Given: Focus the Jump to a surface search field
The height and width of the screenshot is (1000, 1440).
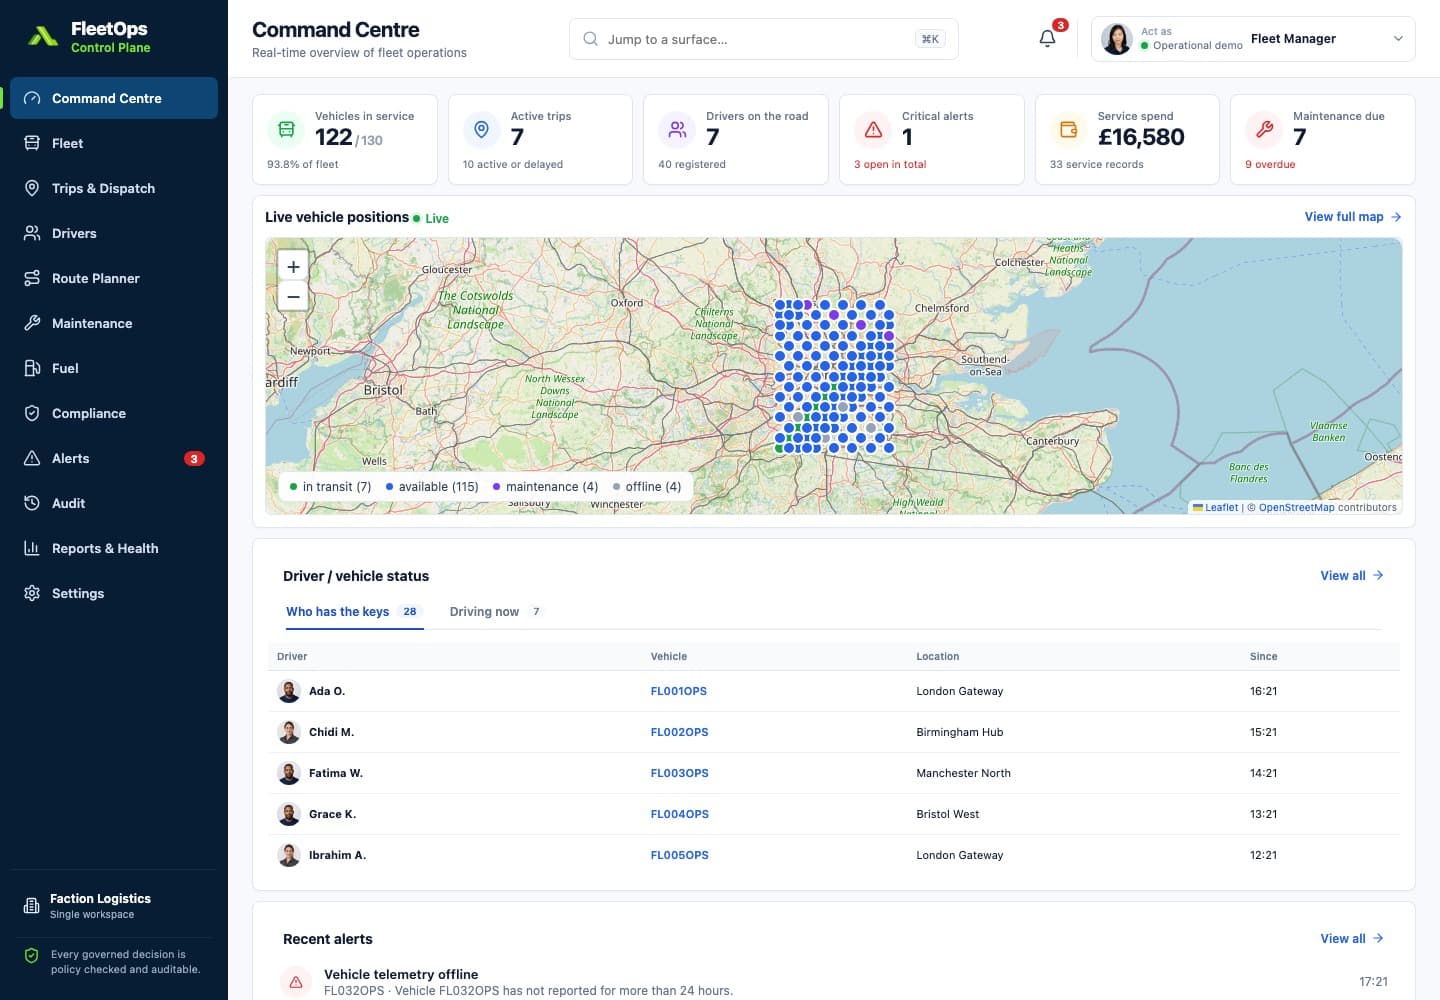Looking at the screenshot, I should [764, 39].
